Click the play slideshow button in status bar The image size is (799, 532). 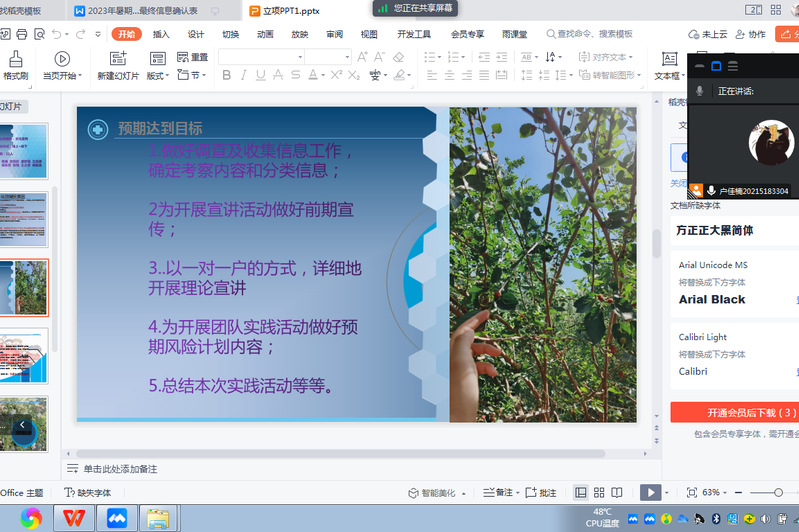[650, 493]
